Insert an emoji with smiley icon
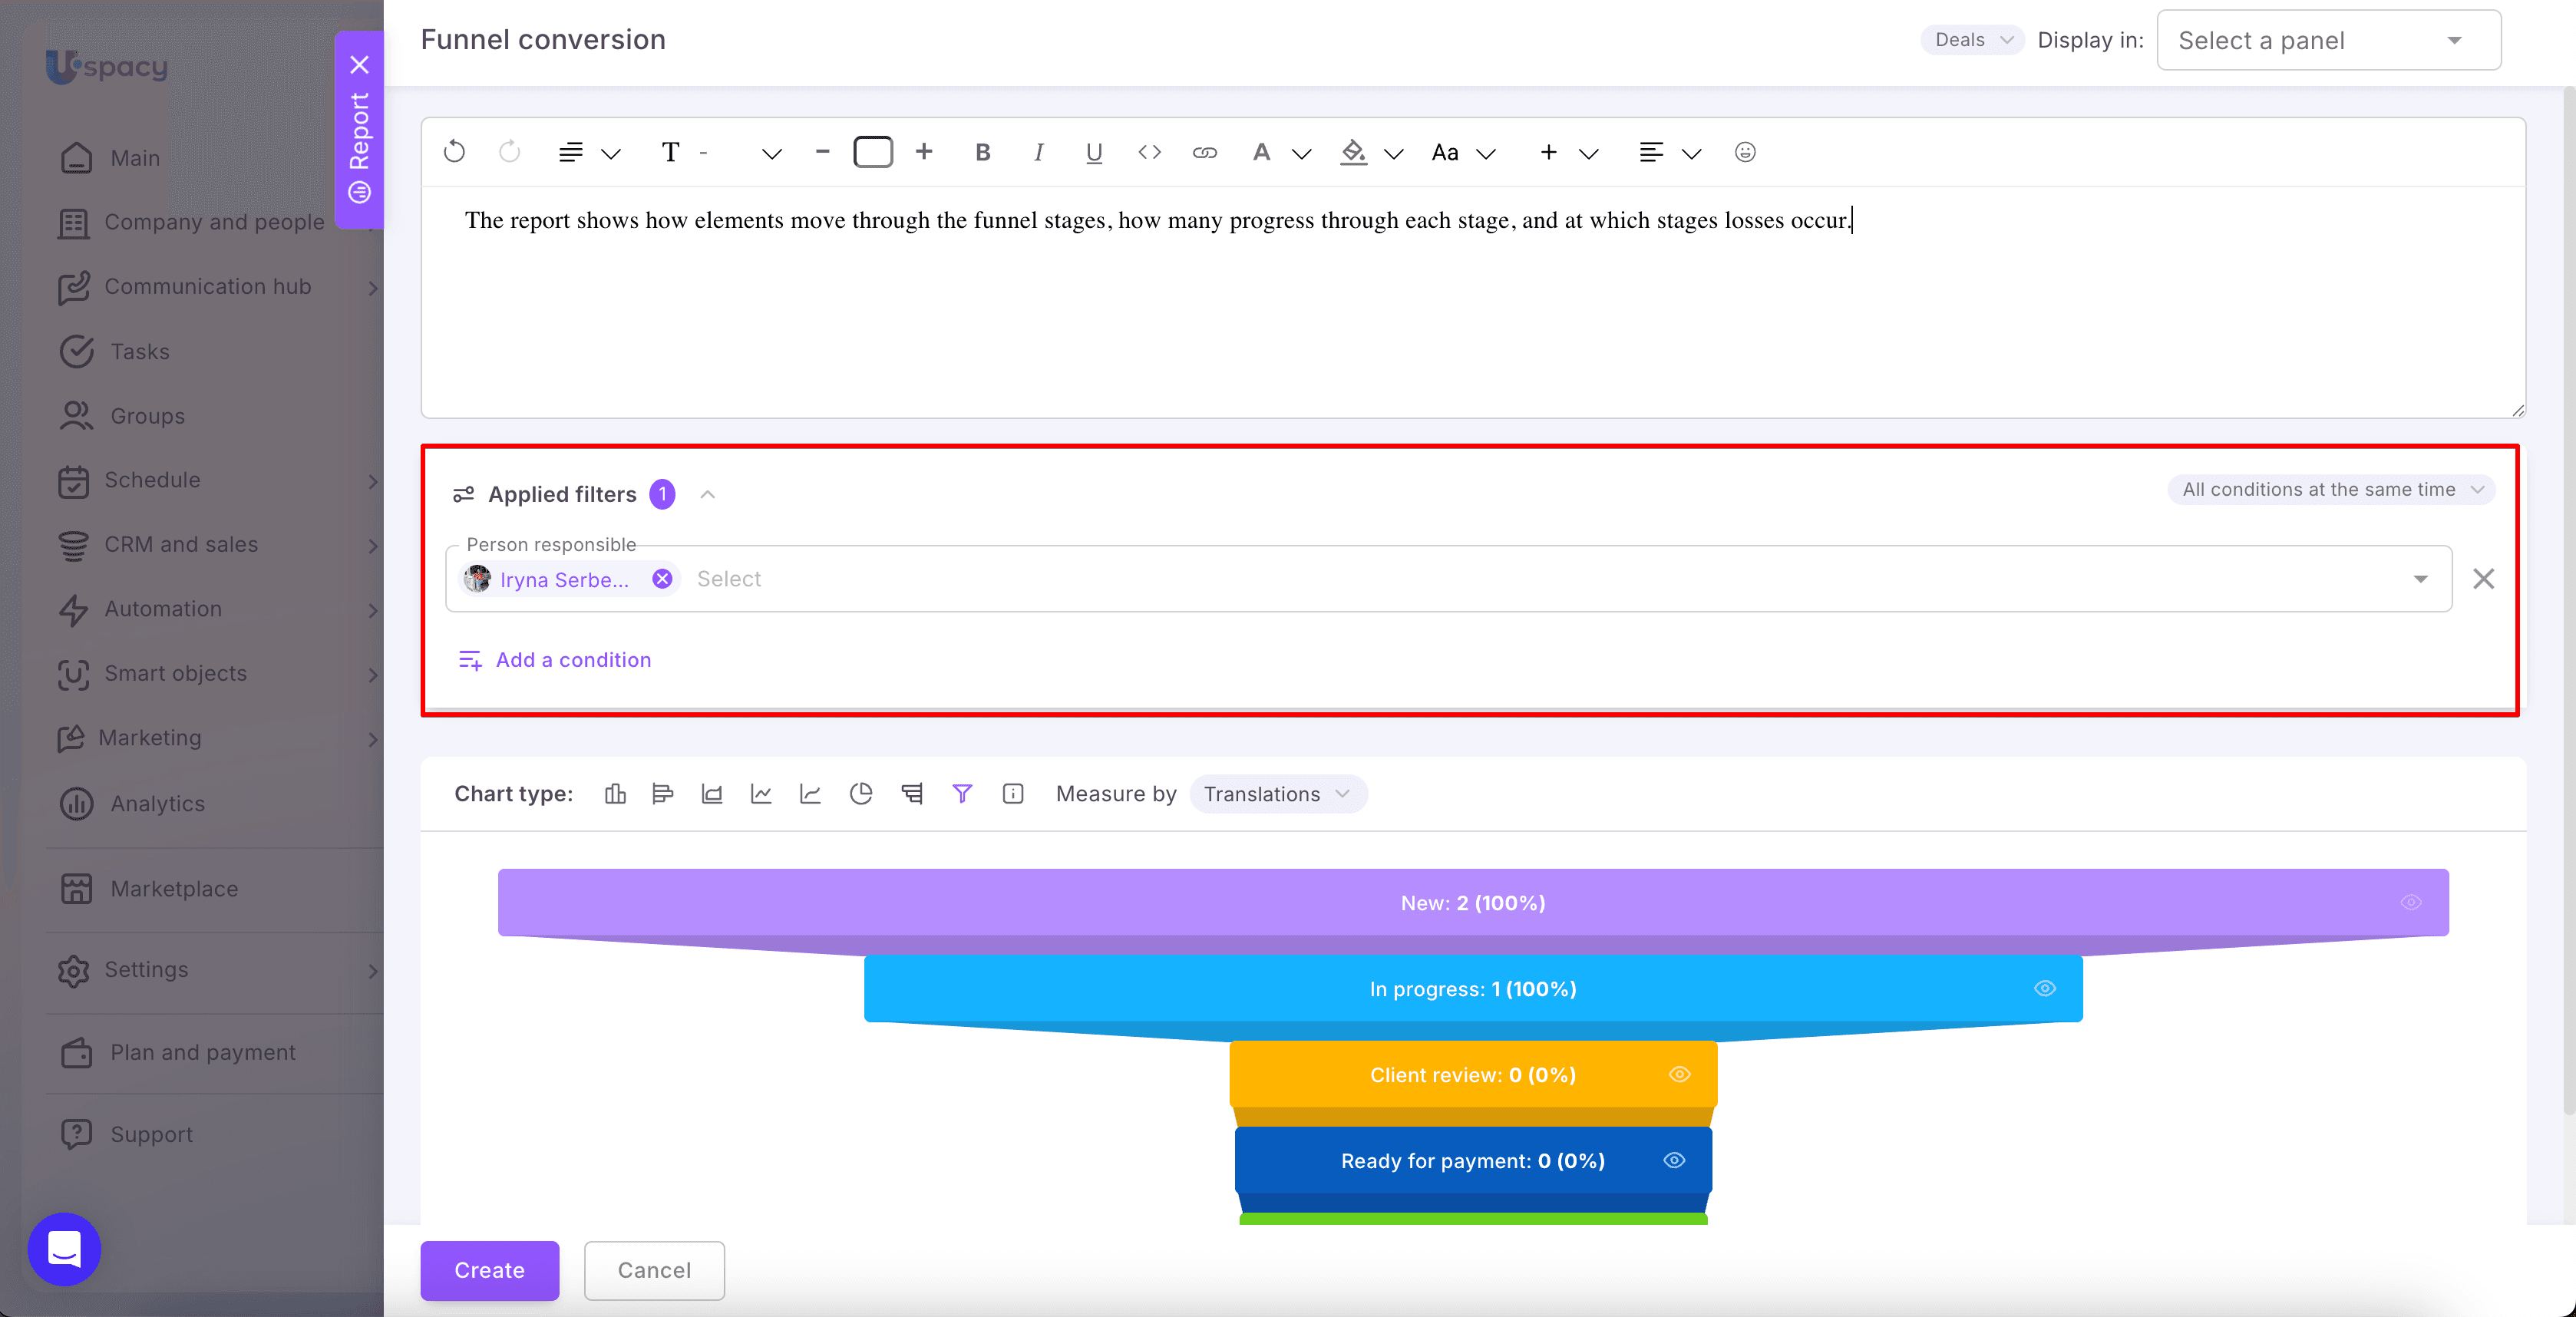This screenshot has width=2576, height=1317. point(1744,152)
